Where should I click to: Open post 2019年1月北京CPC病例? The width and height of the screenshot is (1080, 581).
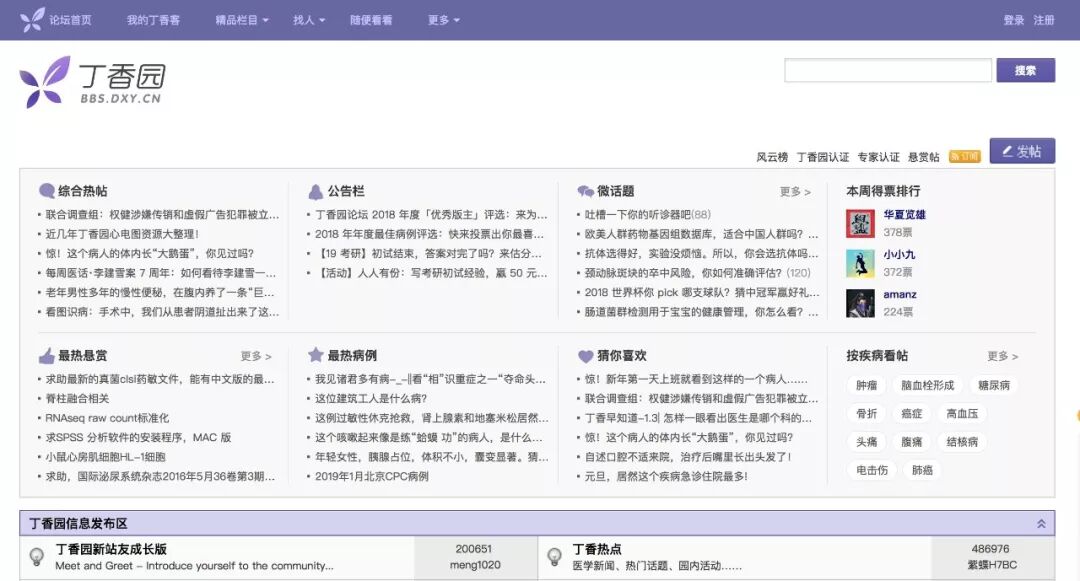372,476
